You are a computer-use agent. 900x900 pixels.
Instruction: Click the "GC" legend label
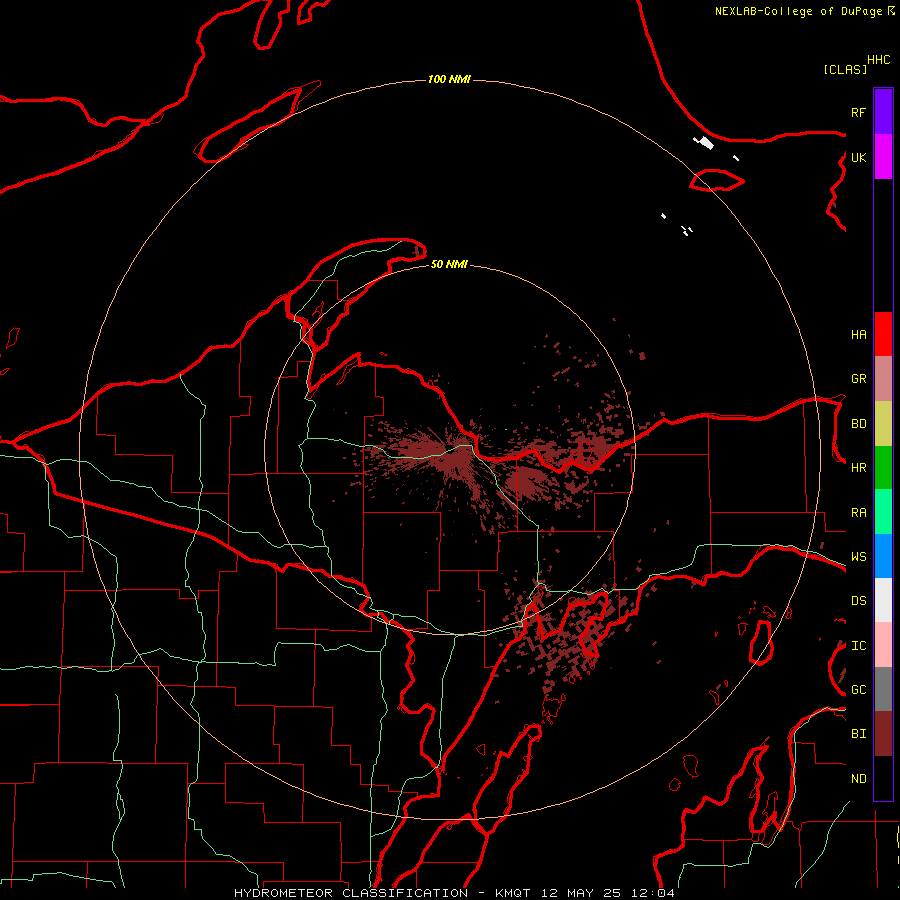click(x=858, y=690)
